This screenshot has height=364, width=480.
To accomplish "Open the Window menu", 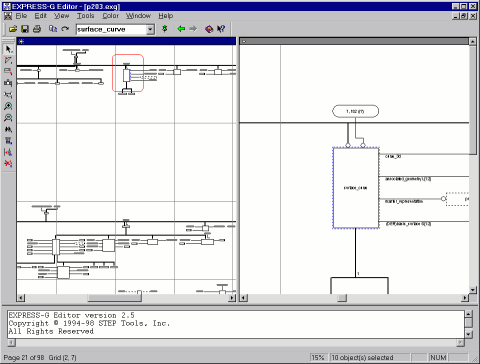I will (138, 16).
